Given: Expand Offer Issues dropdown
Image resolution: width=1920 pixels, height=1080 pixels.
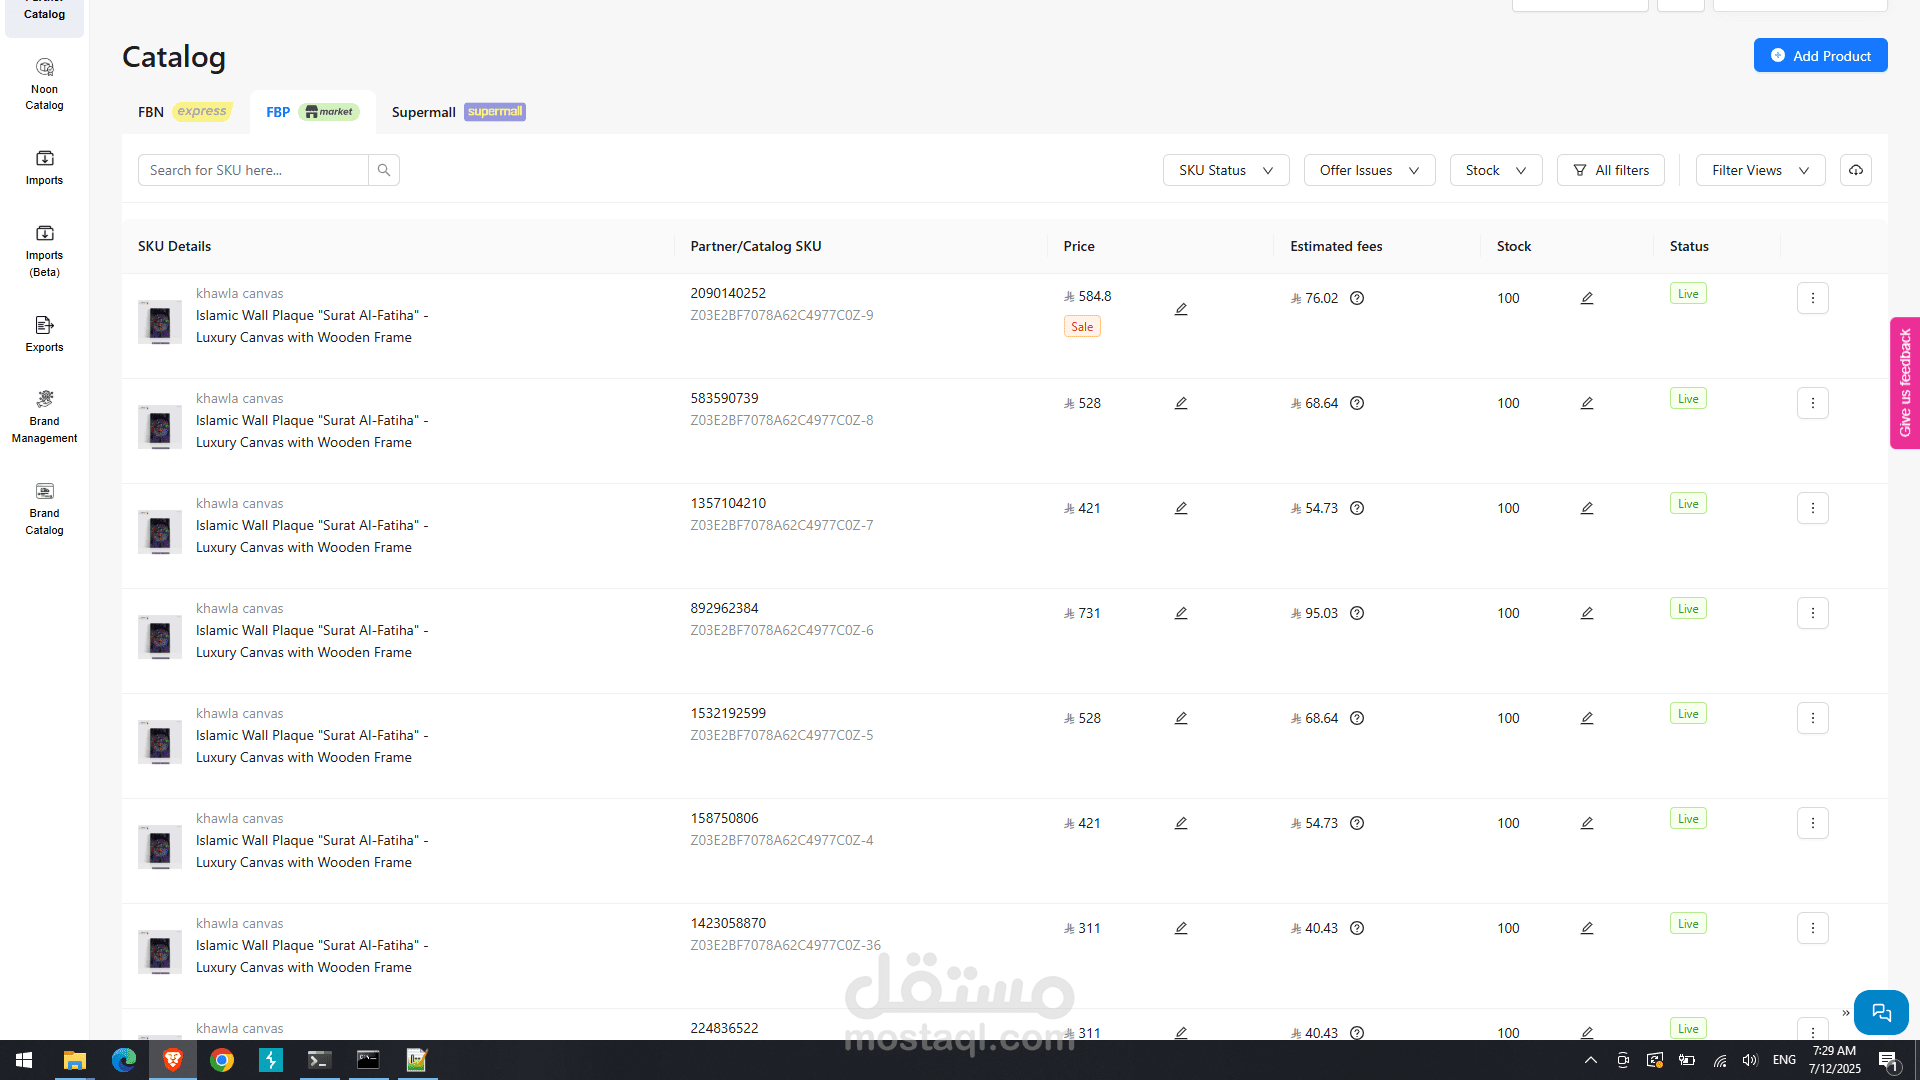Looking at the screenshot, I should [x=1369, y=170].
